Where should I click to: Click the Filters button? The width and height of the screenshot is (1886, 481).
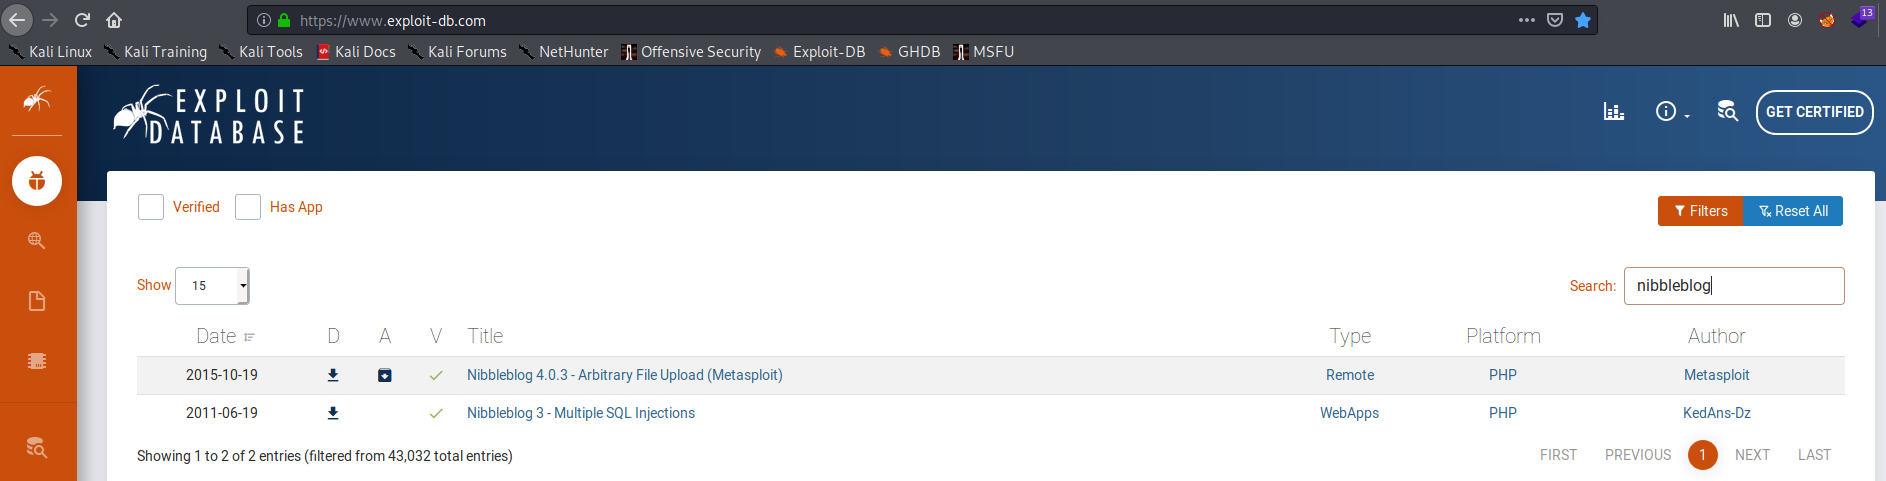pyautogui.click(x=1700, y=211)
